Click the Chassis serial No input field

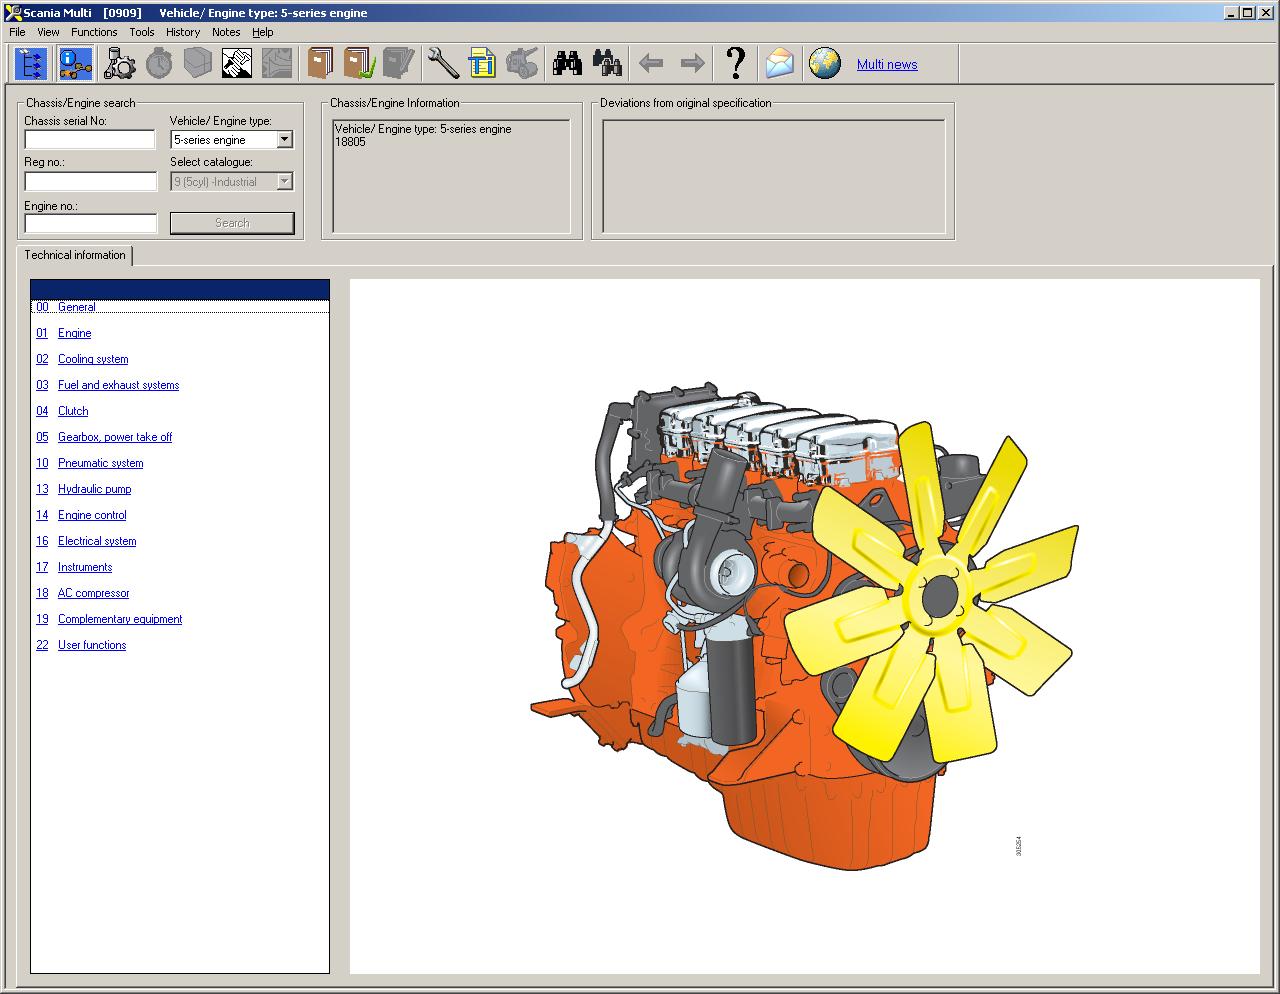(90, 139)
